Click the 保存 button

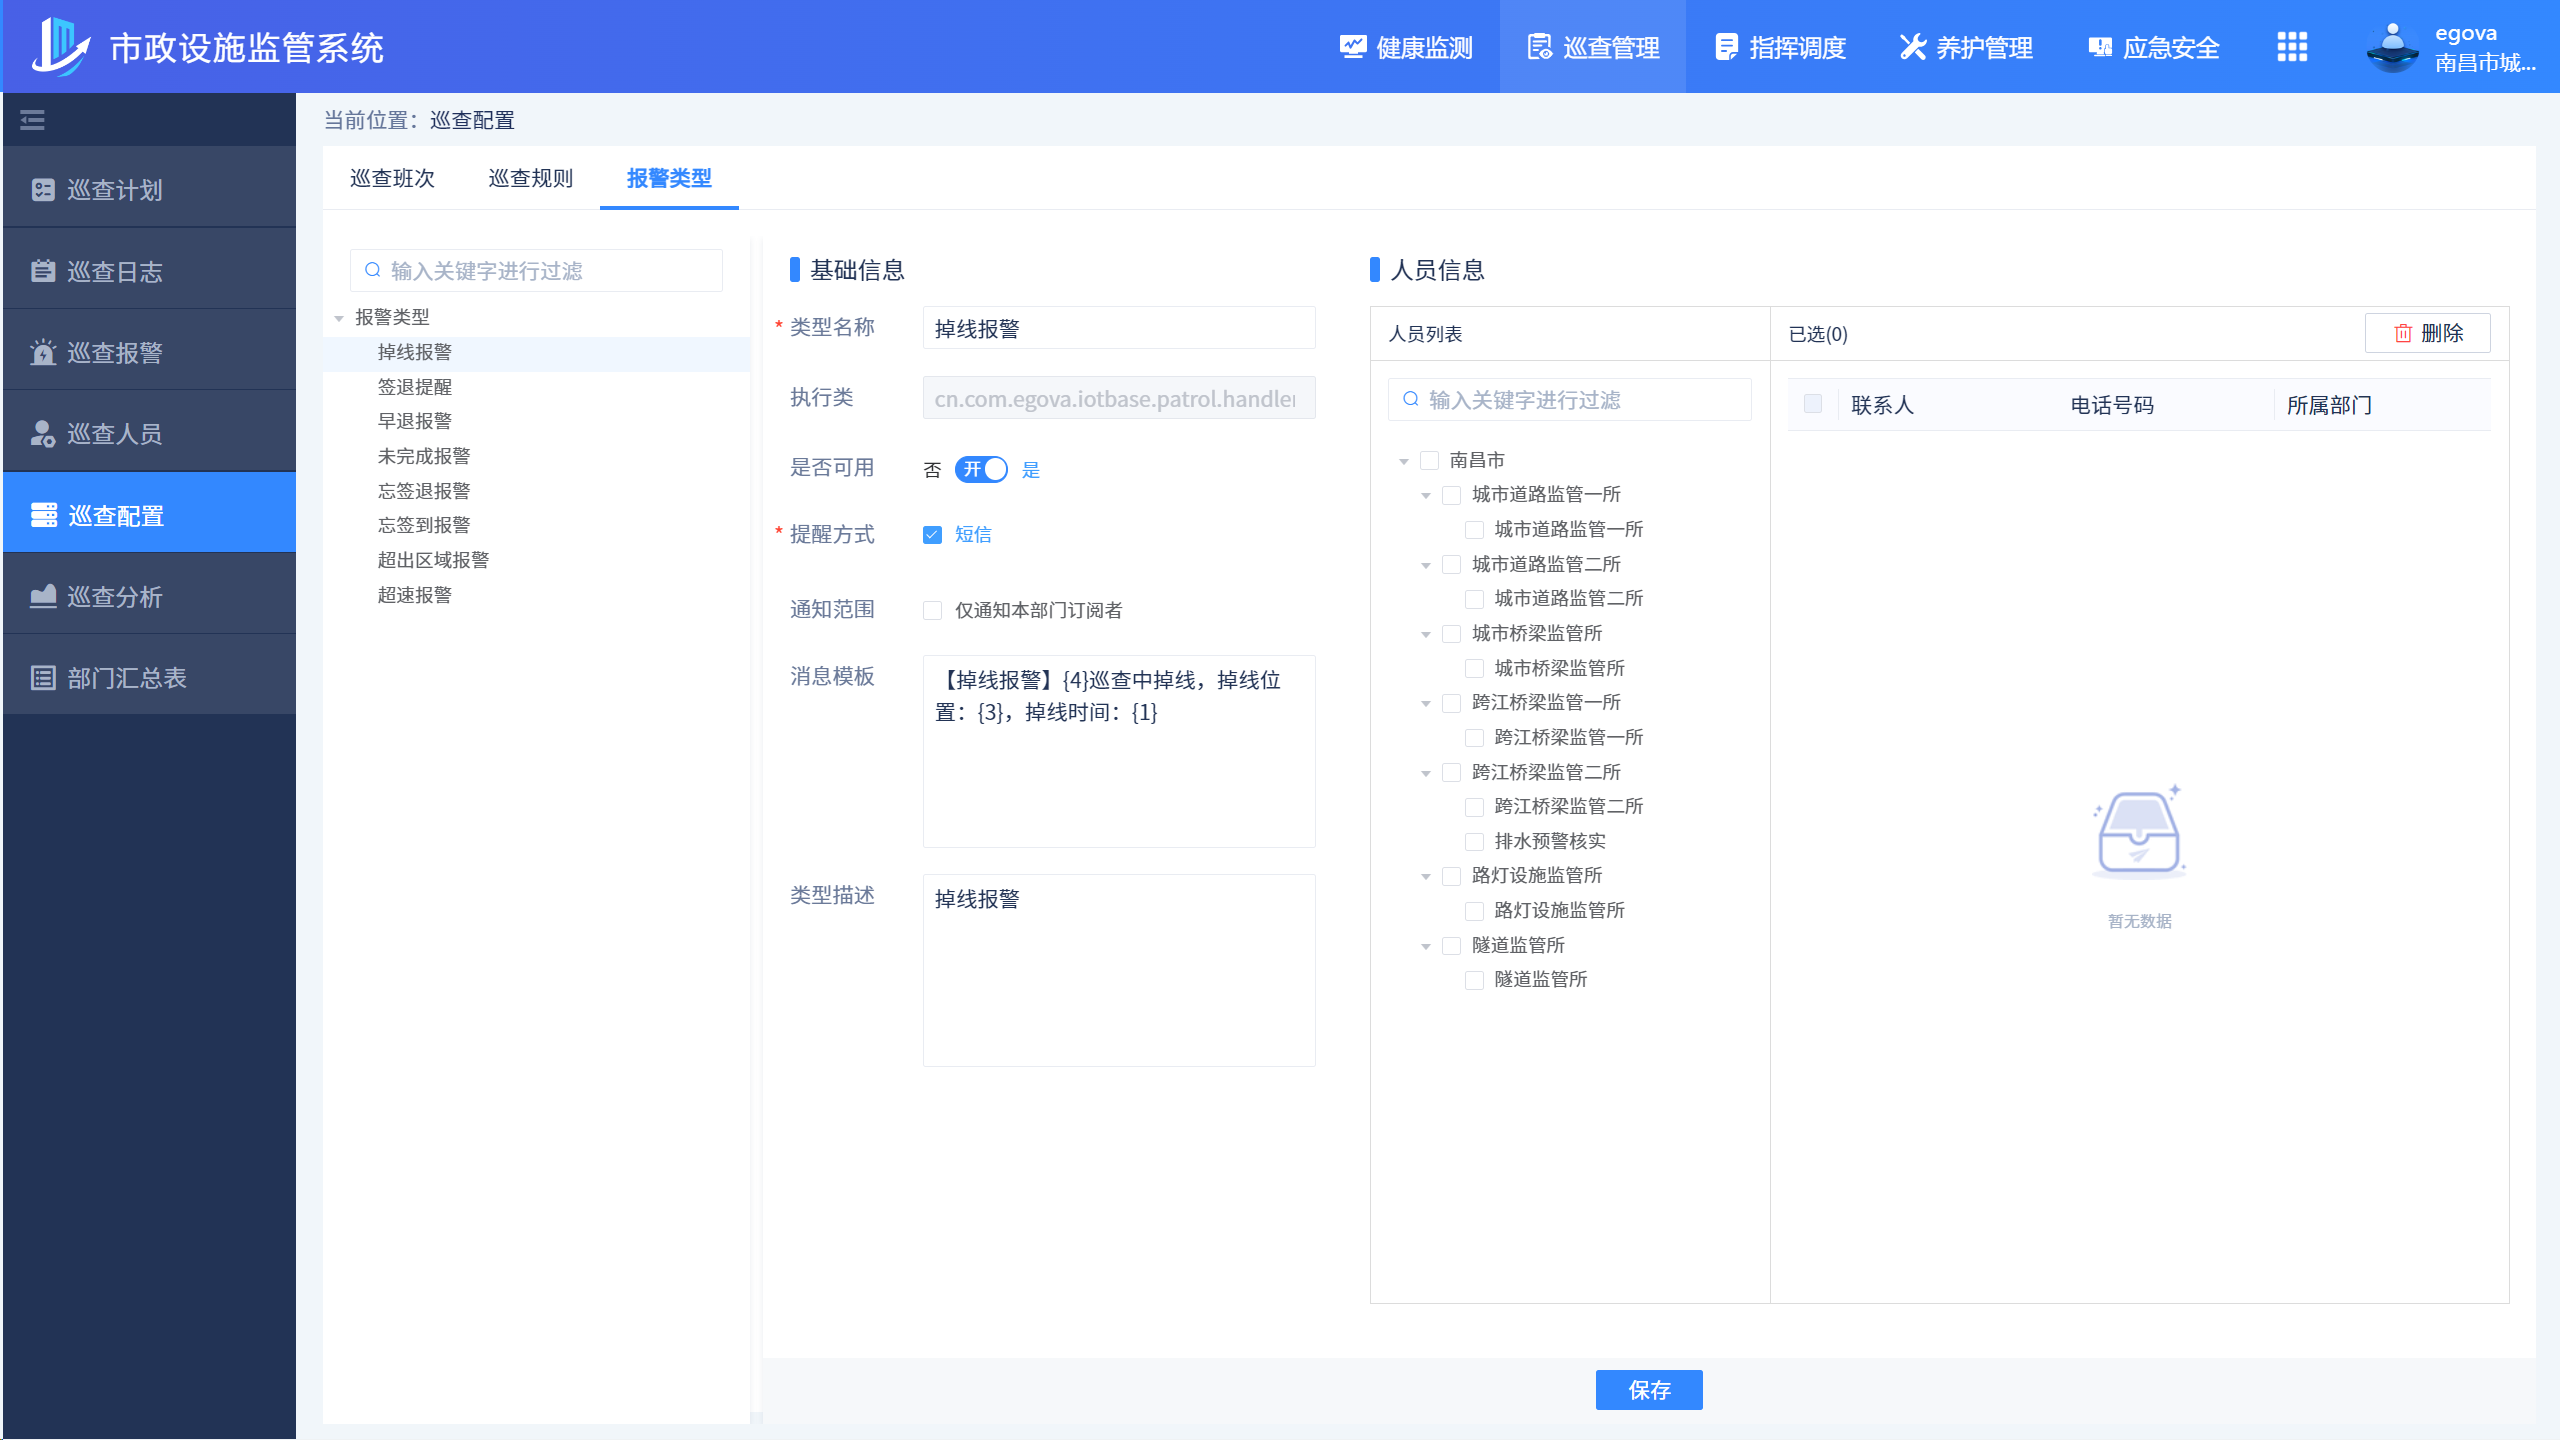1648,1390
